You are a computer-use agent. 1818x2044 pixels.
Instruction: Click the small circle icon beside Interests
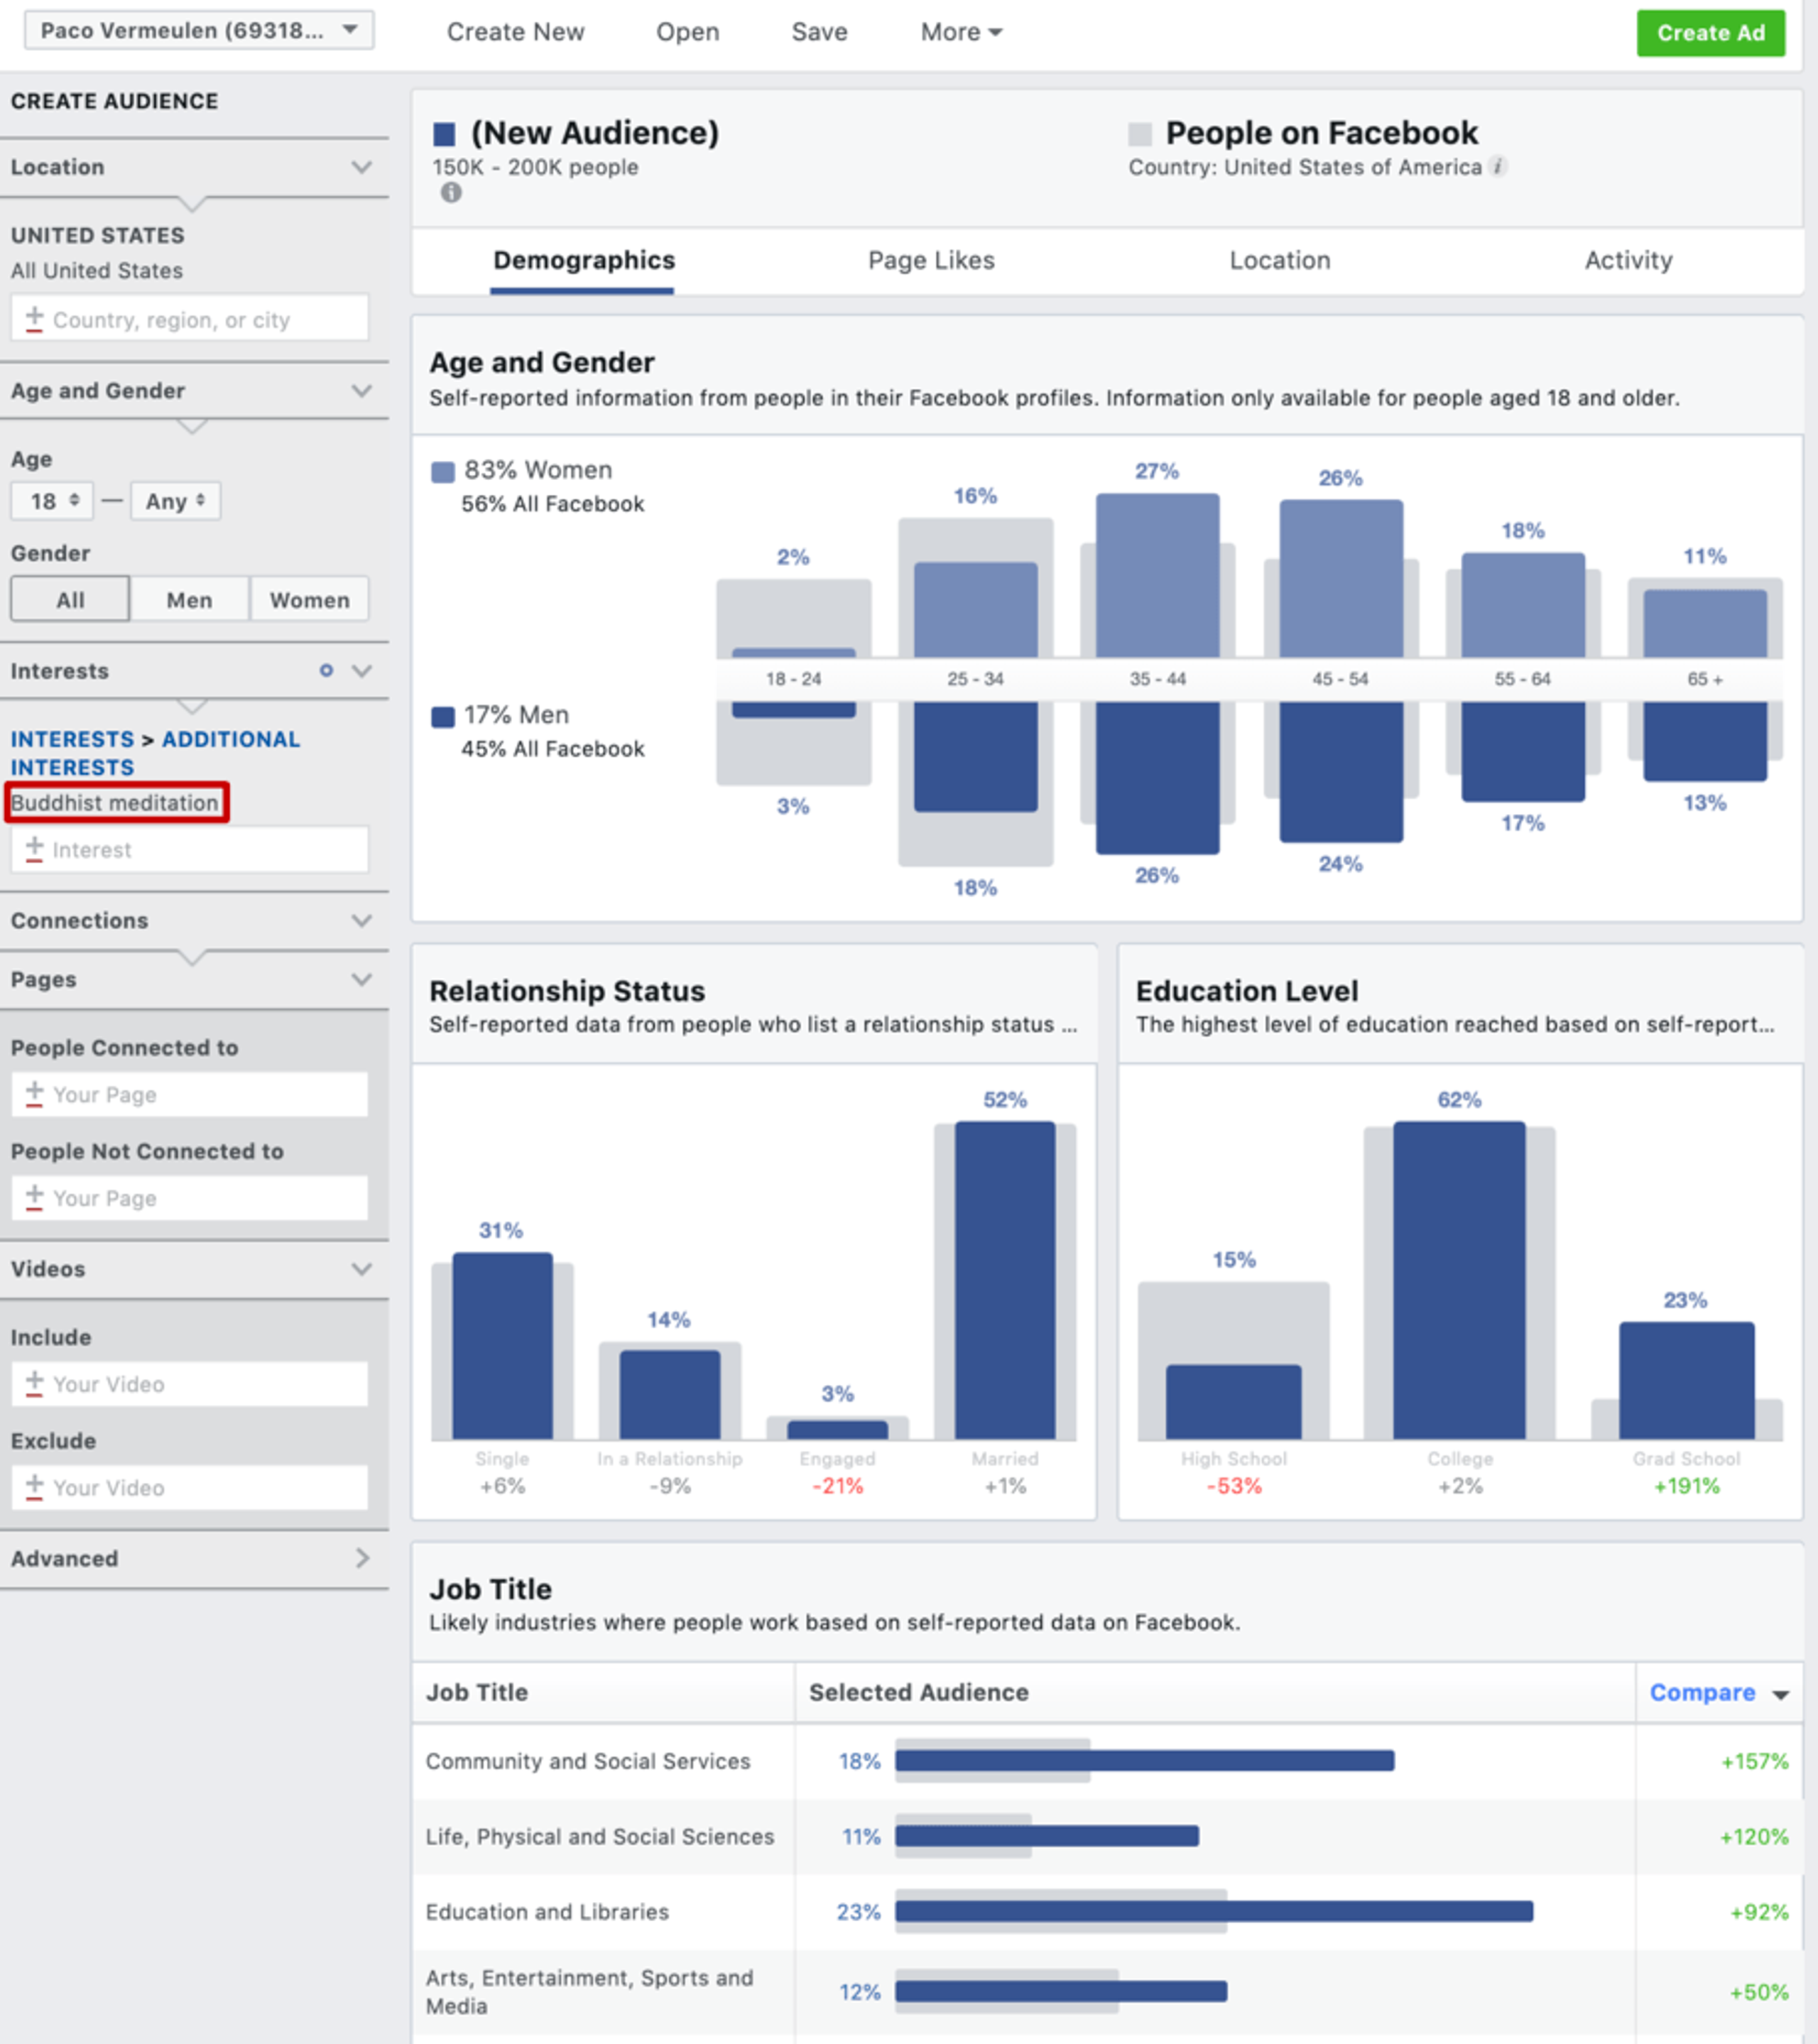tap(326, 671)
